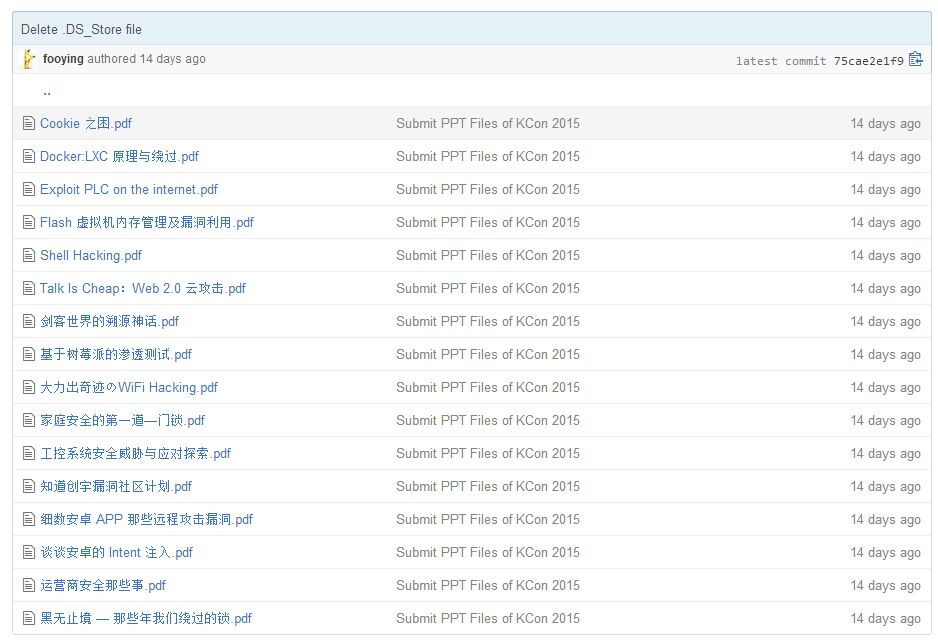Click file icon beside Flash 虚拟机内存管理及漏洞利用.pdf
The image size is (938, 641).
[28, 222]
